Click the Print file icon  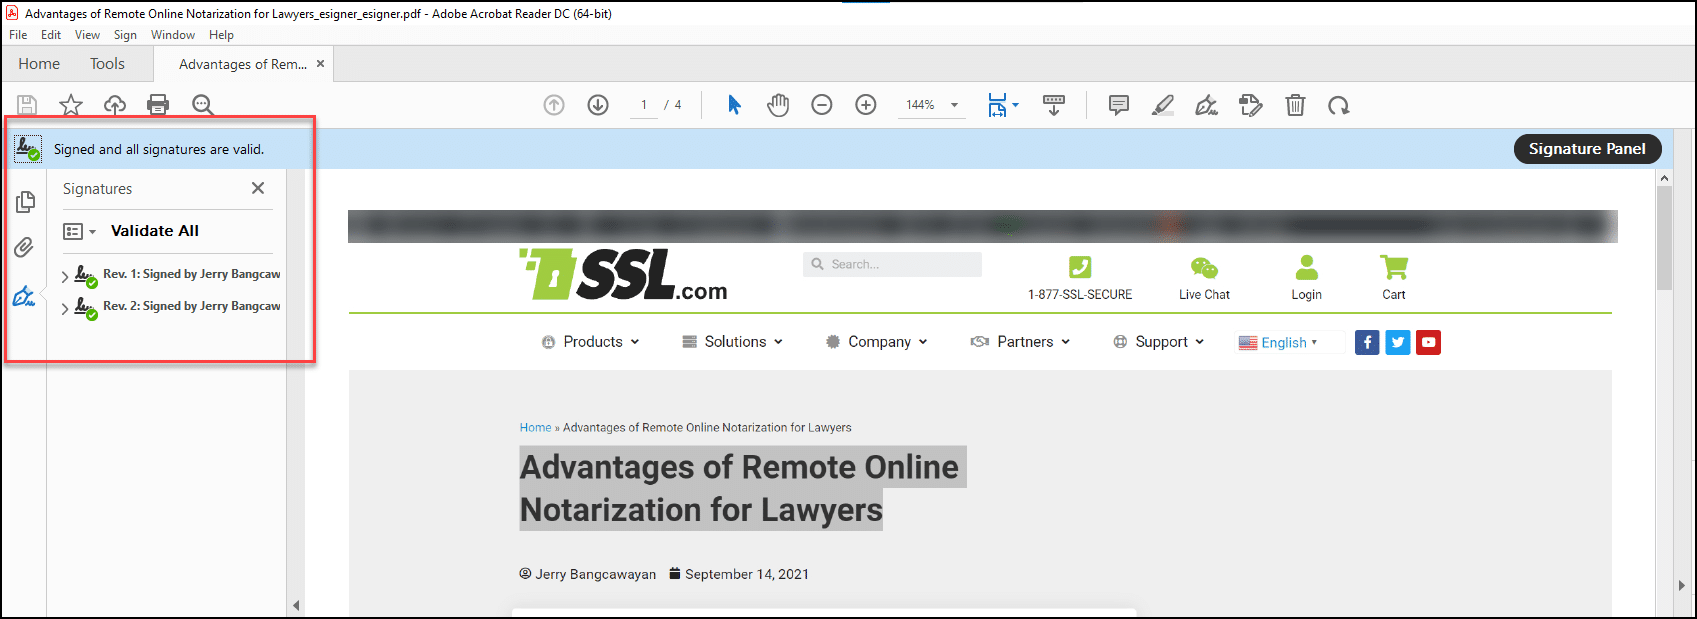click(x=158, y=105)
